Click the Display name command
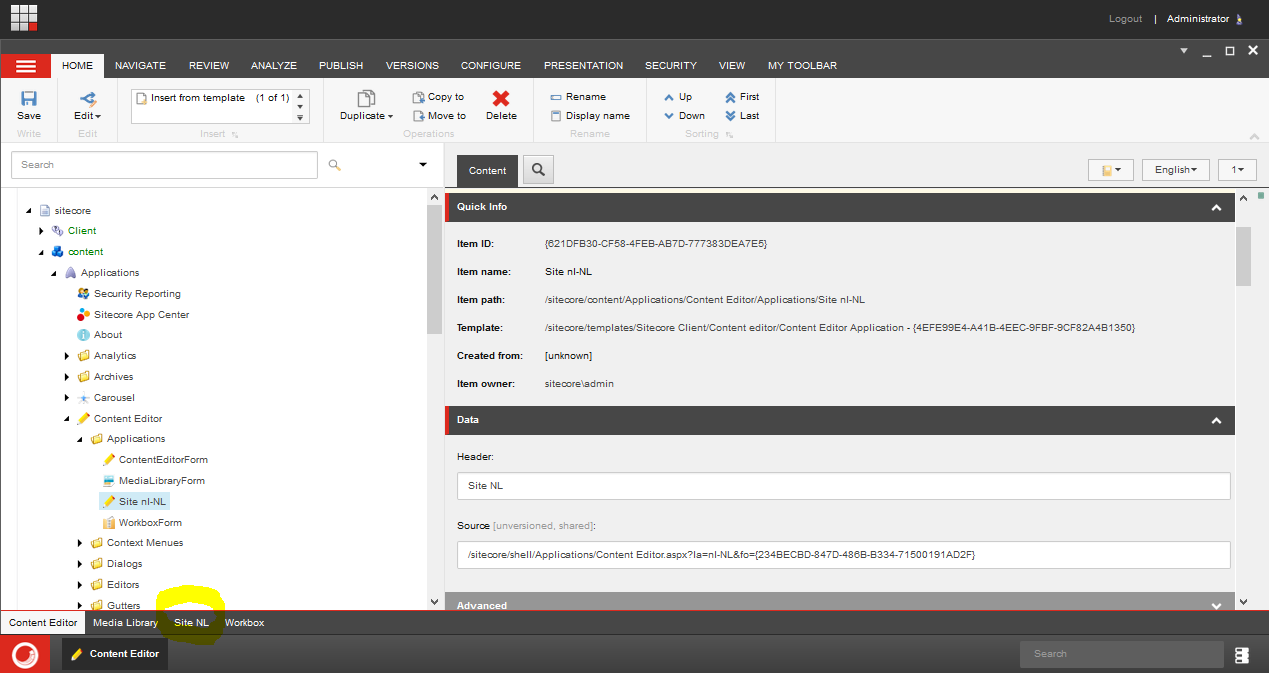 coord(590,116)
